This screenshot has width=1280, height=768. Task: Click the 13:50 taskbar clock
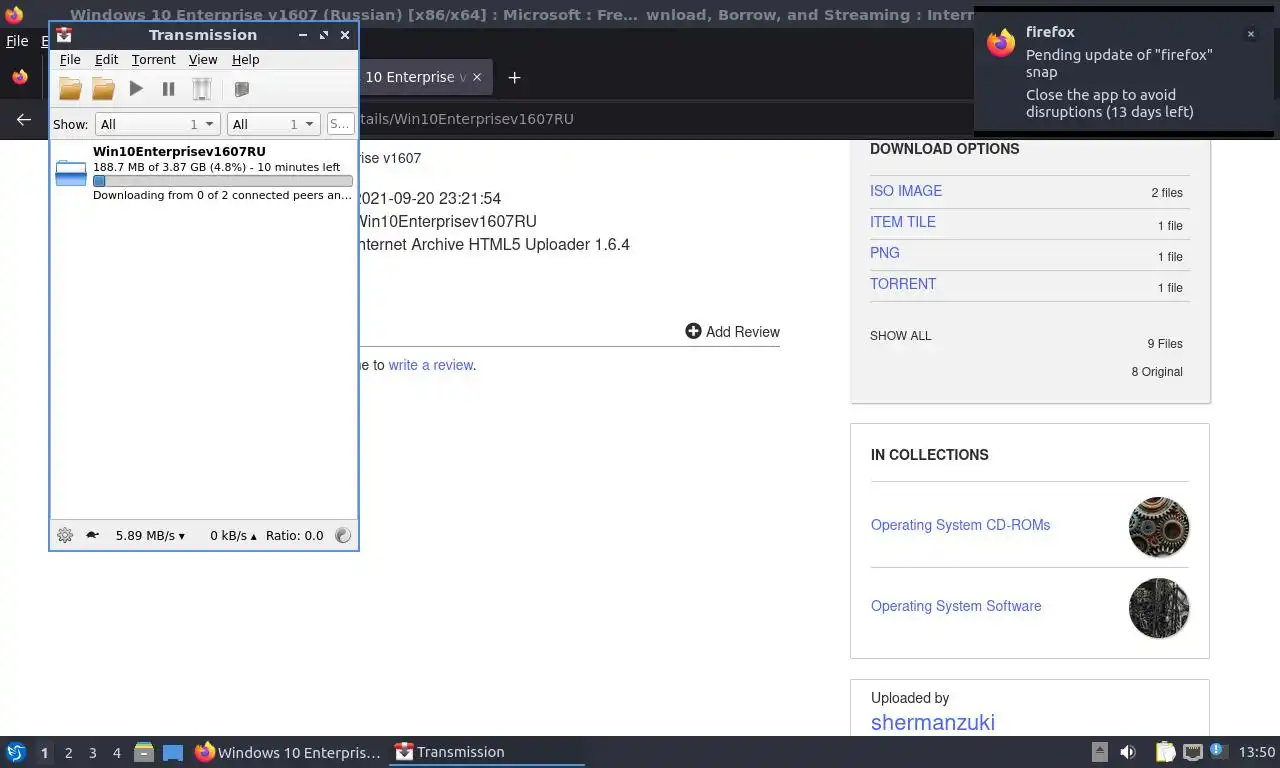pos(1257,752)
